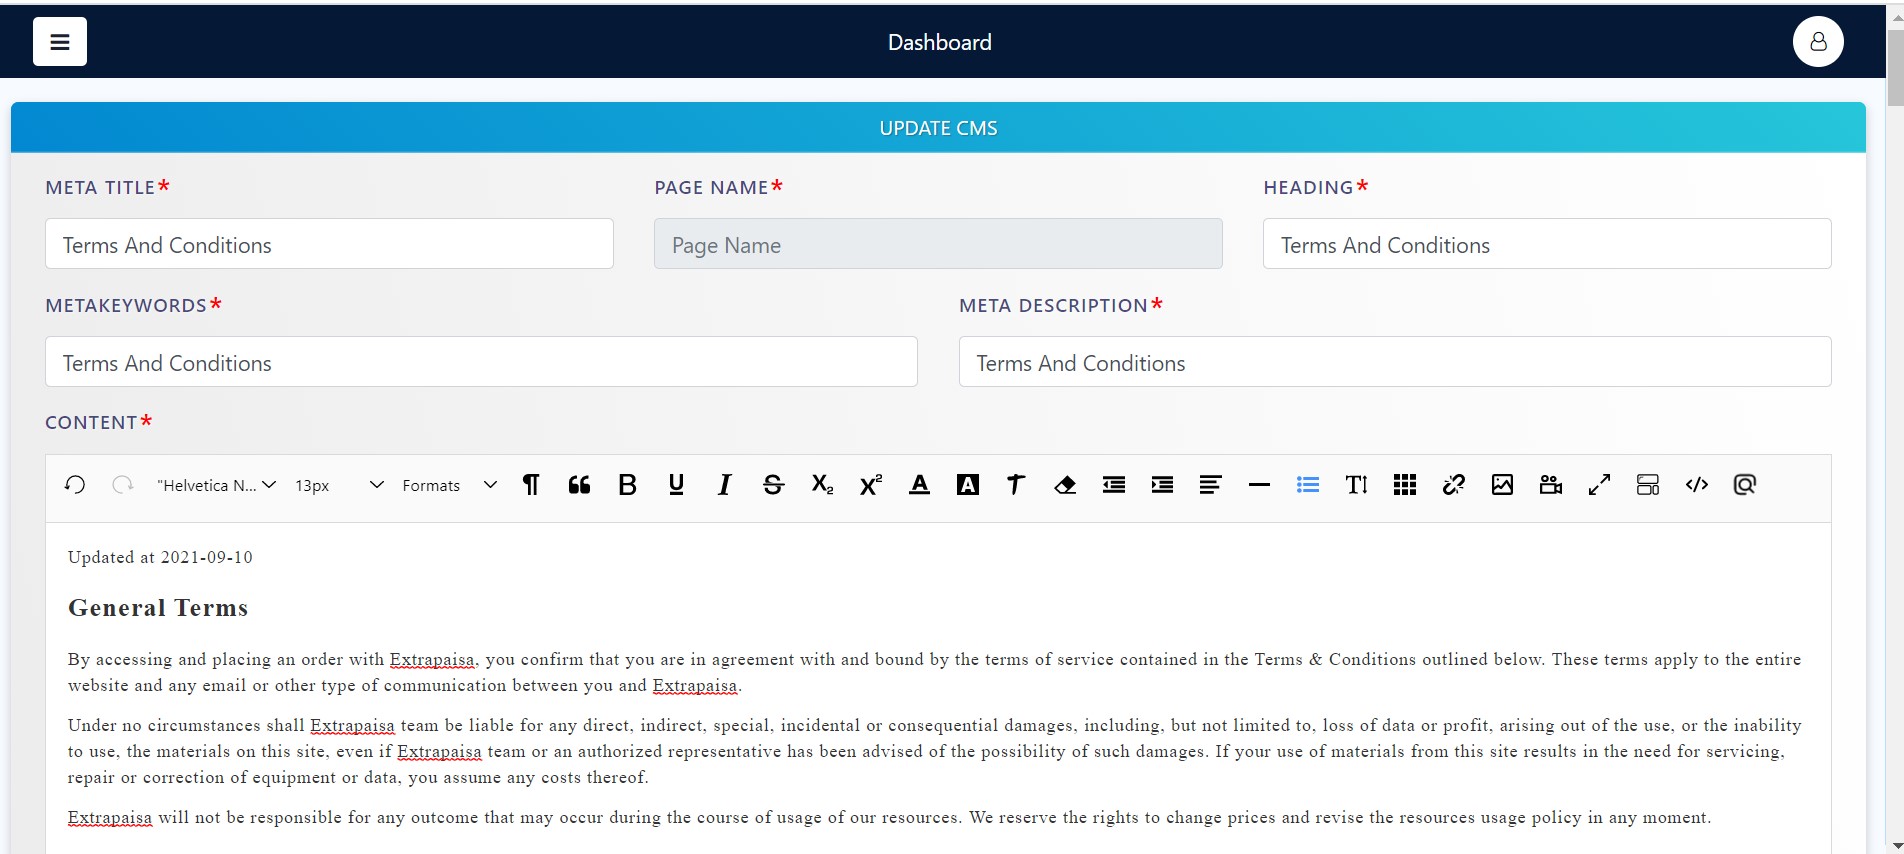Toggle bold formatting

(x=628, y=485)
